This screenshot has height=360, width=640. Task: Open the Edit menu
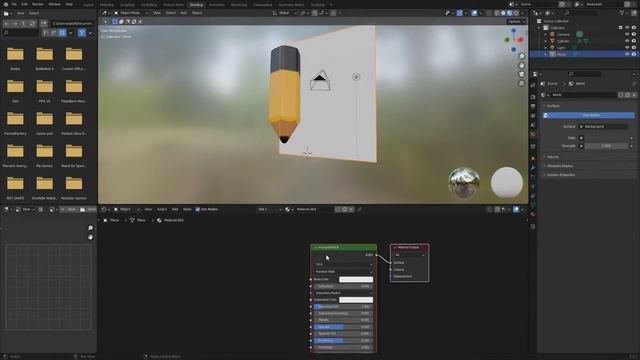[24, 4]
